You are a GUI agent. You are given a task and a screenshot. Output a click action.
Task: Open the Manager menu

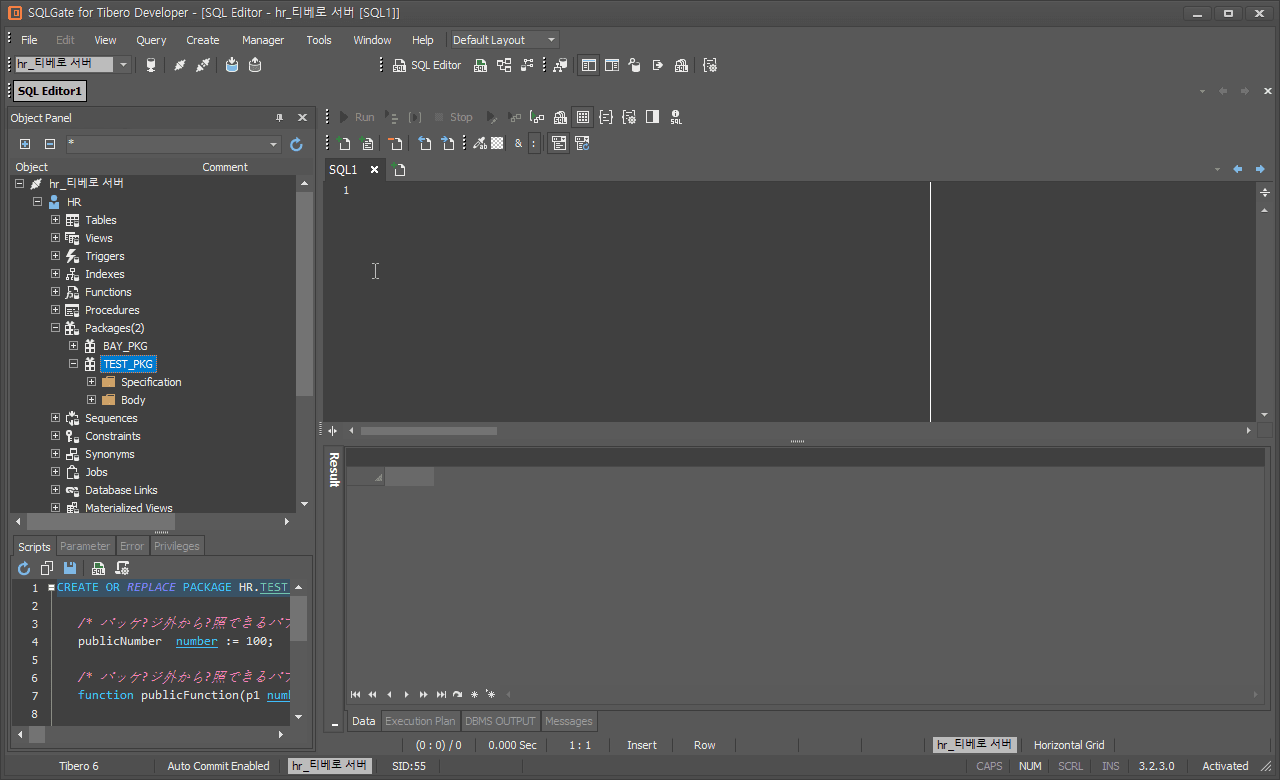pyautogui.click(x=263, y=40)
